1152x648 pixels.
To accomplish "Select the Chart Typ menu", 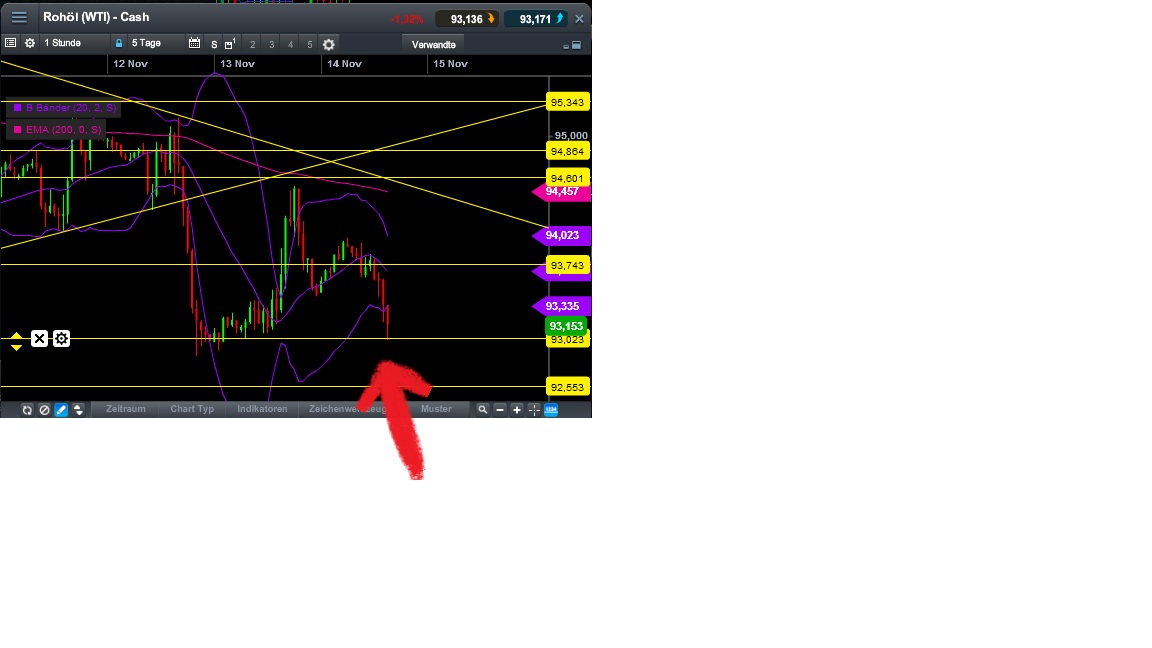I will tap(191, 409).
